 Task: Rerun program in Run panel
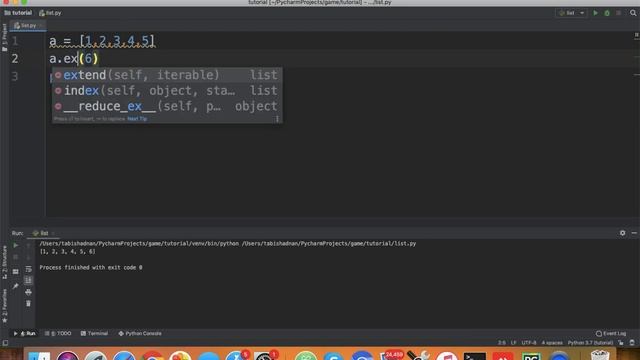[16, 246]
